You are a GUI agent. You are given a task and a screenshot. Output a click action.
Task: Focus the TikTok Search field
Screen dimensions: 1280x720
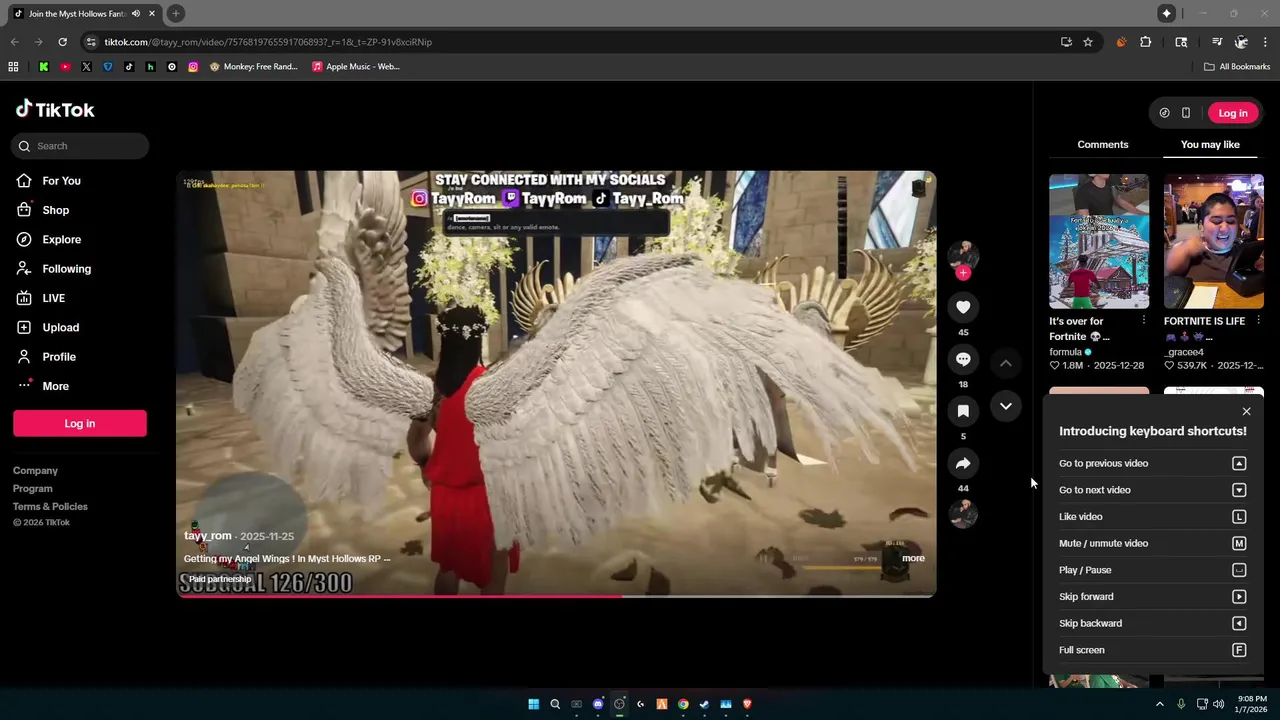[x=80, y=146]
